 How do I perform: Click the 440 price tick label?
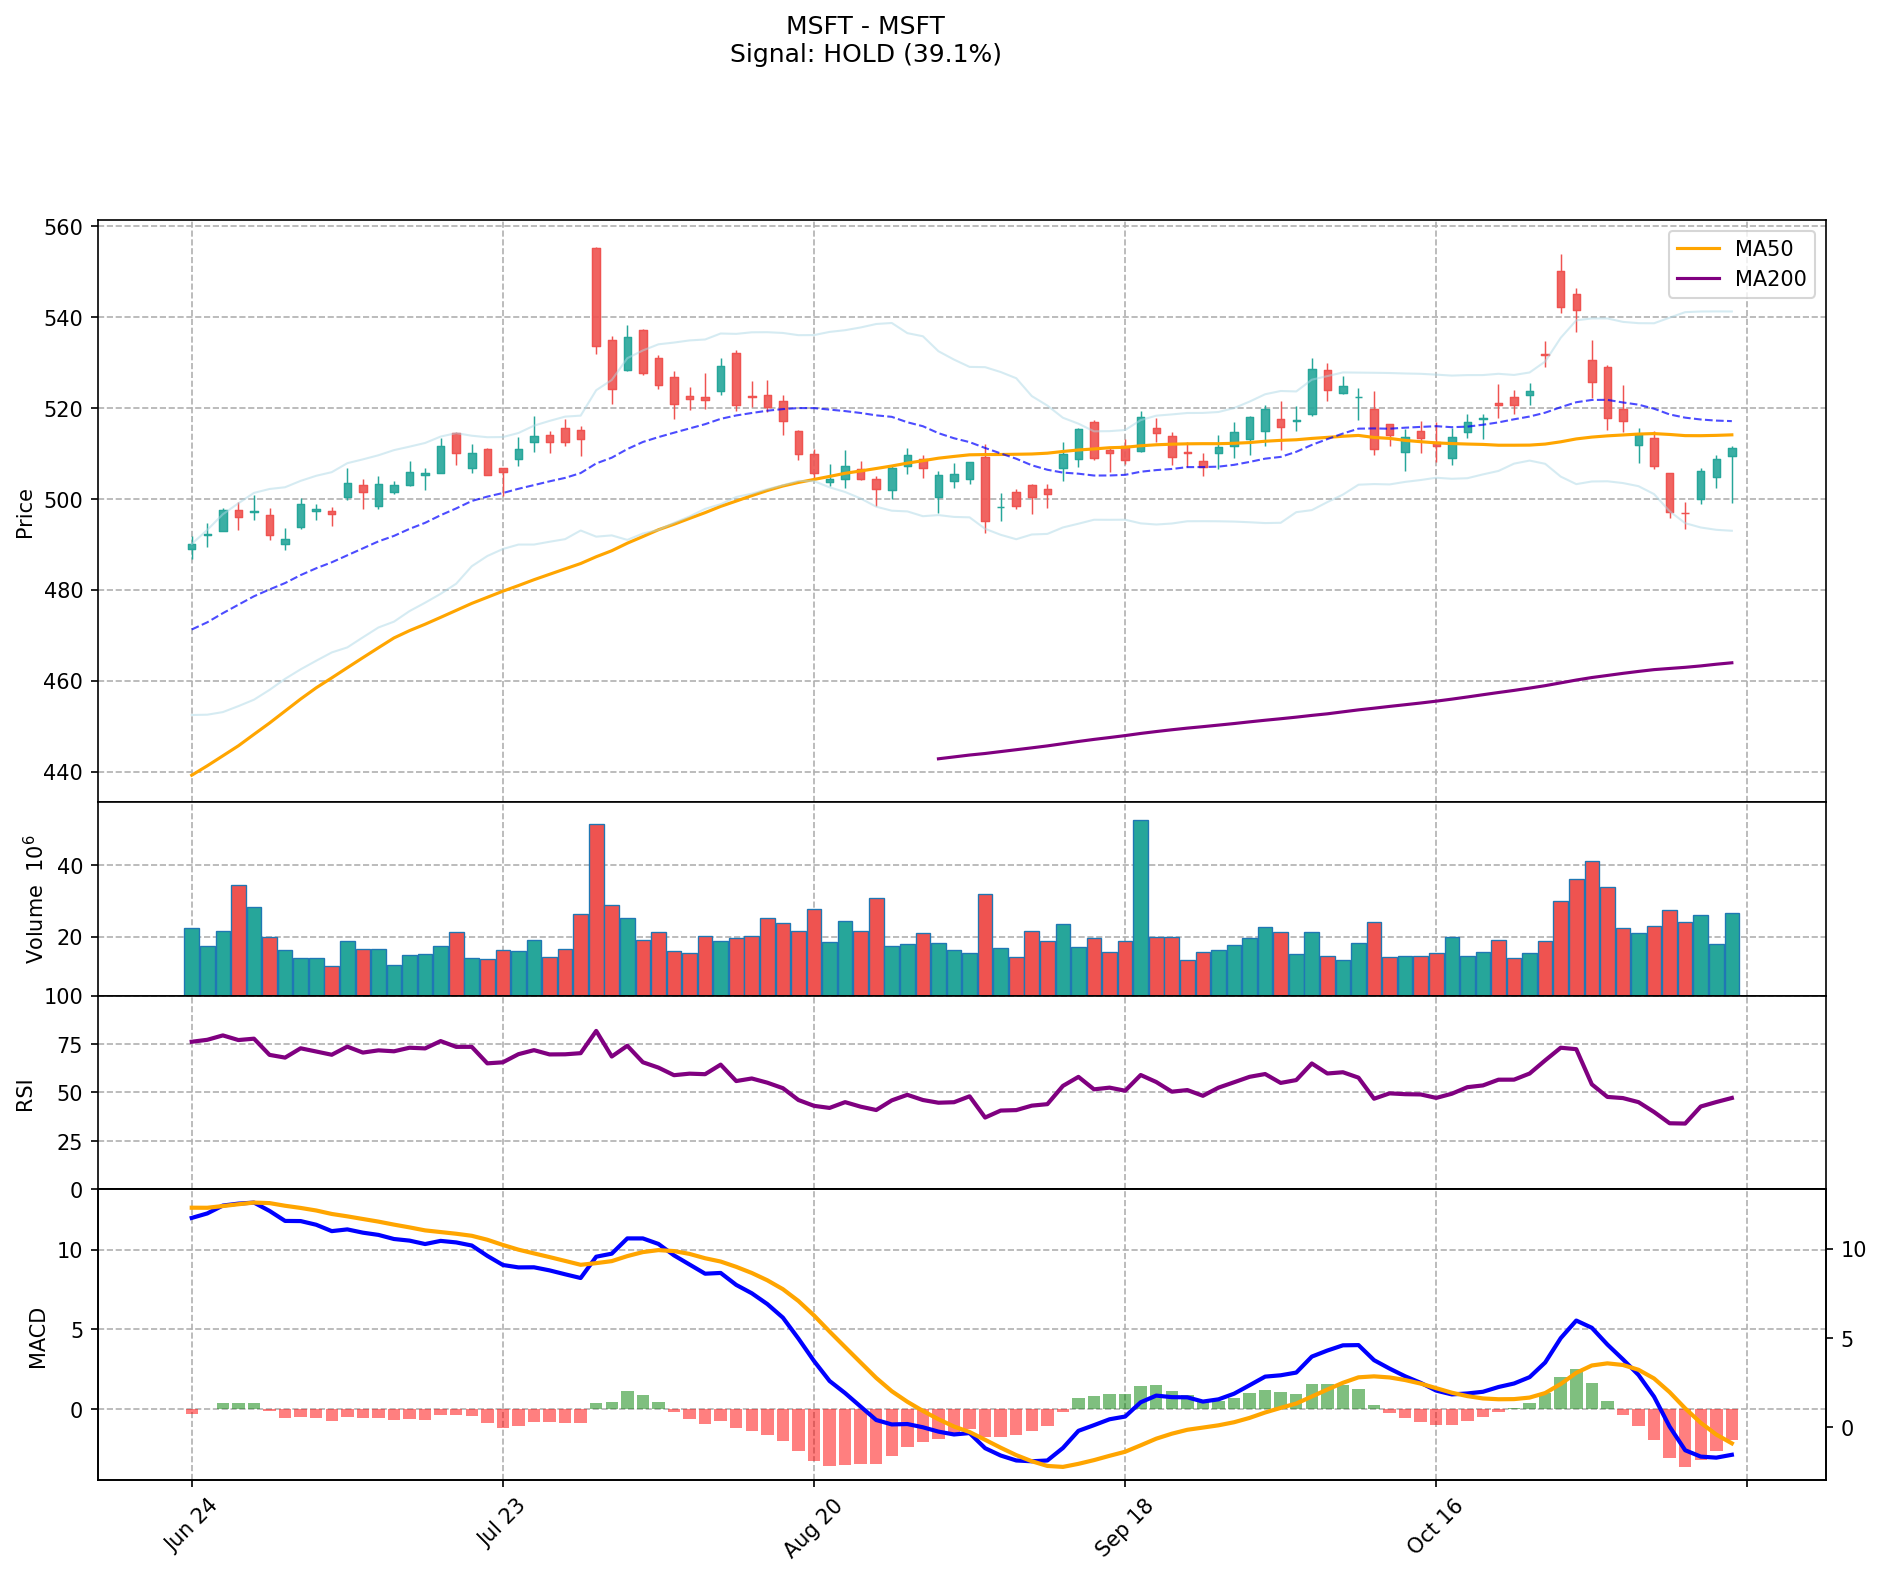coord(66,773)
